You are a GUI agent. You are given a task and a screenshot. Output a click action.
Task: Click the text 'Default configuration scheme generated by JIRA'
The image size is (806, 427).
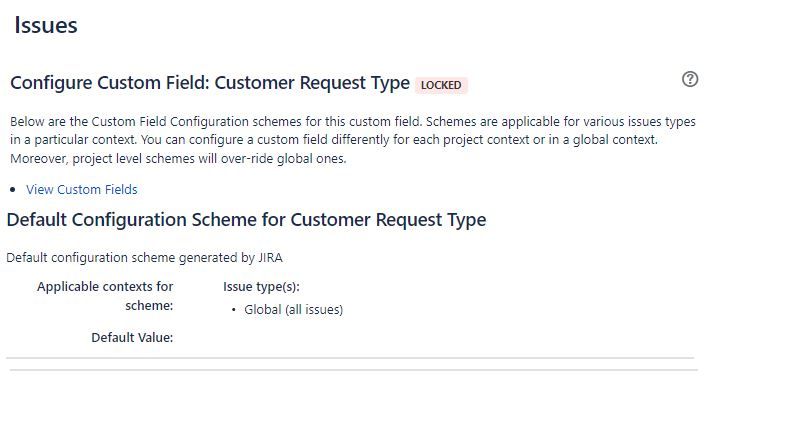[x=144, y=257]
